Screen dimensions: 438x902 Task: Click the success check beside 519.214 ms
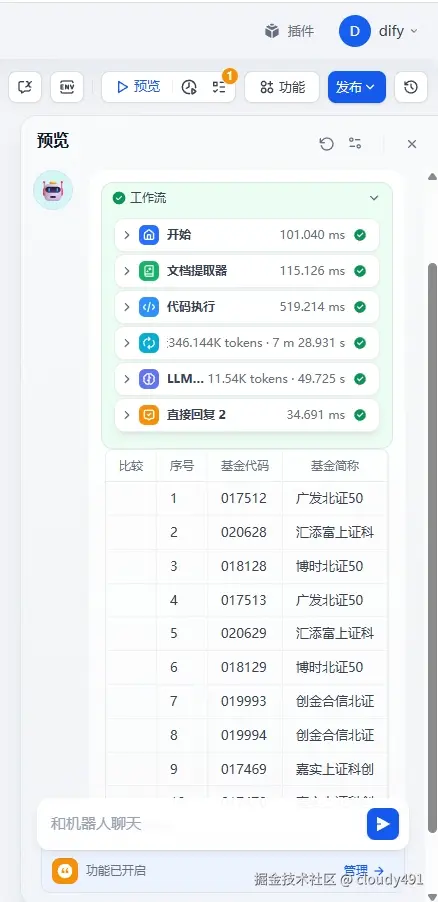tap(360, 307)
